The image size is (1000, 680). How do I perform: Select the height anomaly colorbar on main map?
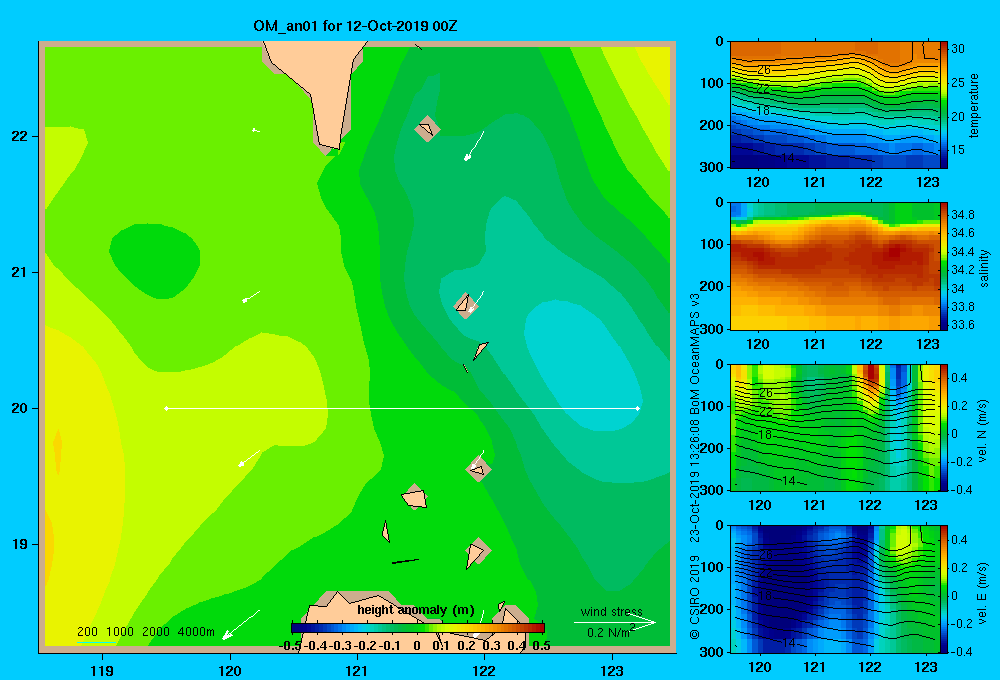coord(418,628)
